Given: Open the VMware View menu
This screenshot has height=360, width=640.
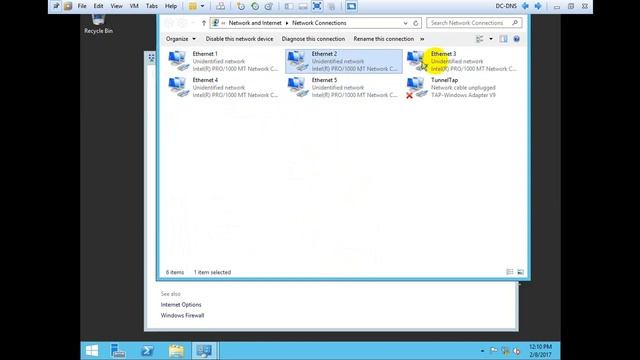Looking at the screenshot, I should point(116,6).
